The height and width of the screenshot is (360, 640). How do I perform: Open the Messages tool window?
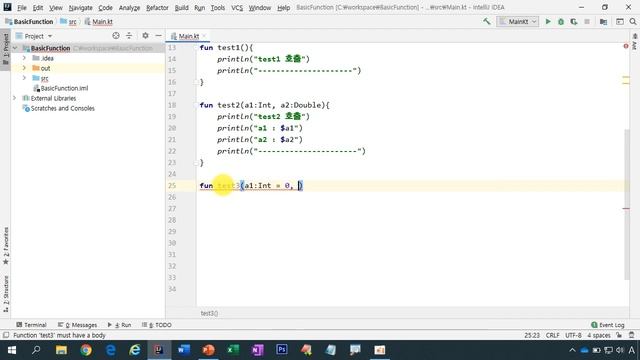(78, 325)
